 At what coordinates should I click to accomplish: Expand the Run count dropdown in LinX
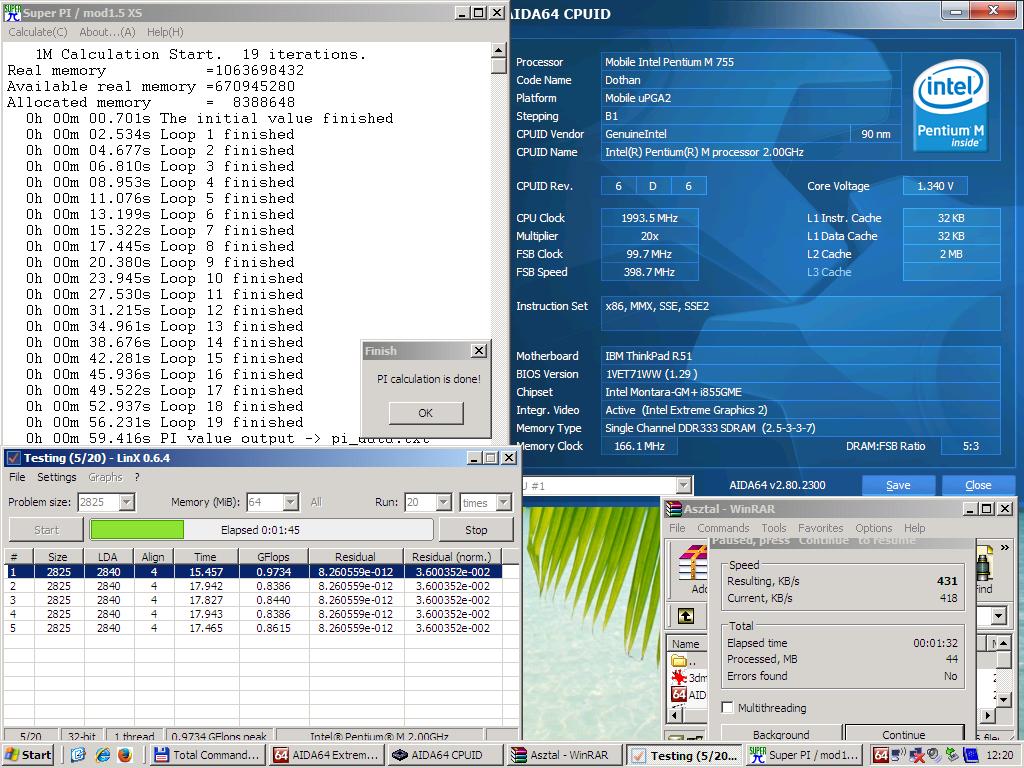click(x=443, y=502)
